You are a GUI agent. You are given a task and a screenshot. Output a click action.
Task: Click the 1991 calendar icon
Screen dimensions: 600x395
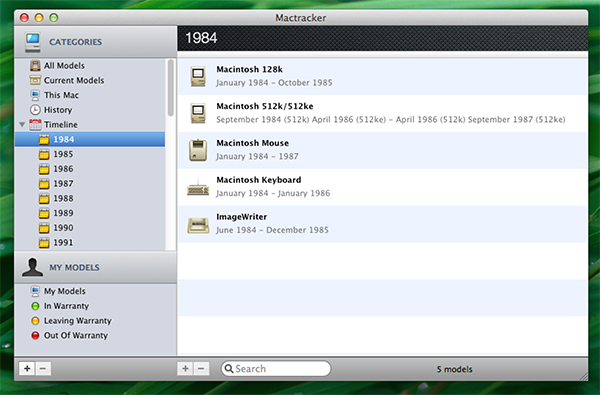pos(44,243)
